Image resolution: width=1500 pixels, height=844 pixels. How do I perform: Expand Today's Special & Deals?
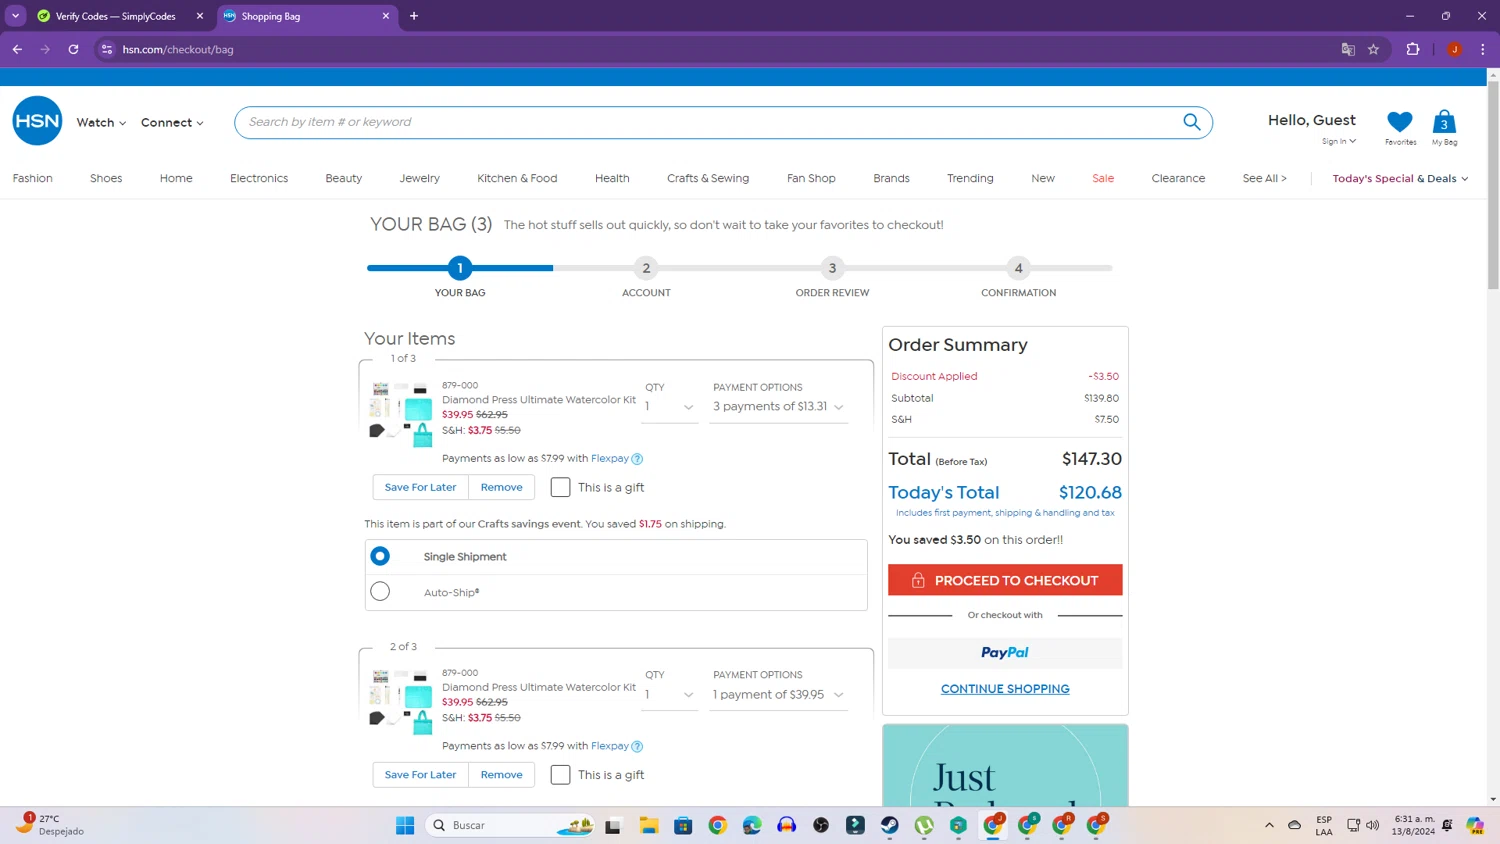(1400, 178)
